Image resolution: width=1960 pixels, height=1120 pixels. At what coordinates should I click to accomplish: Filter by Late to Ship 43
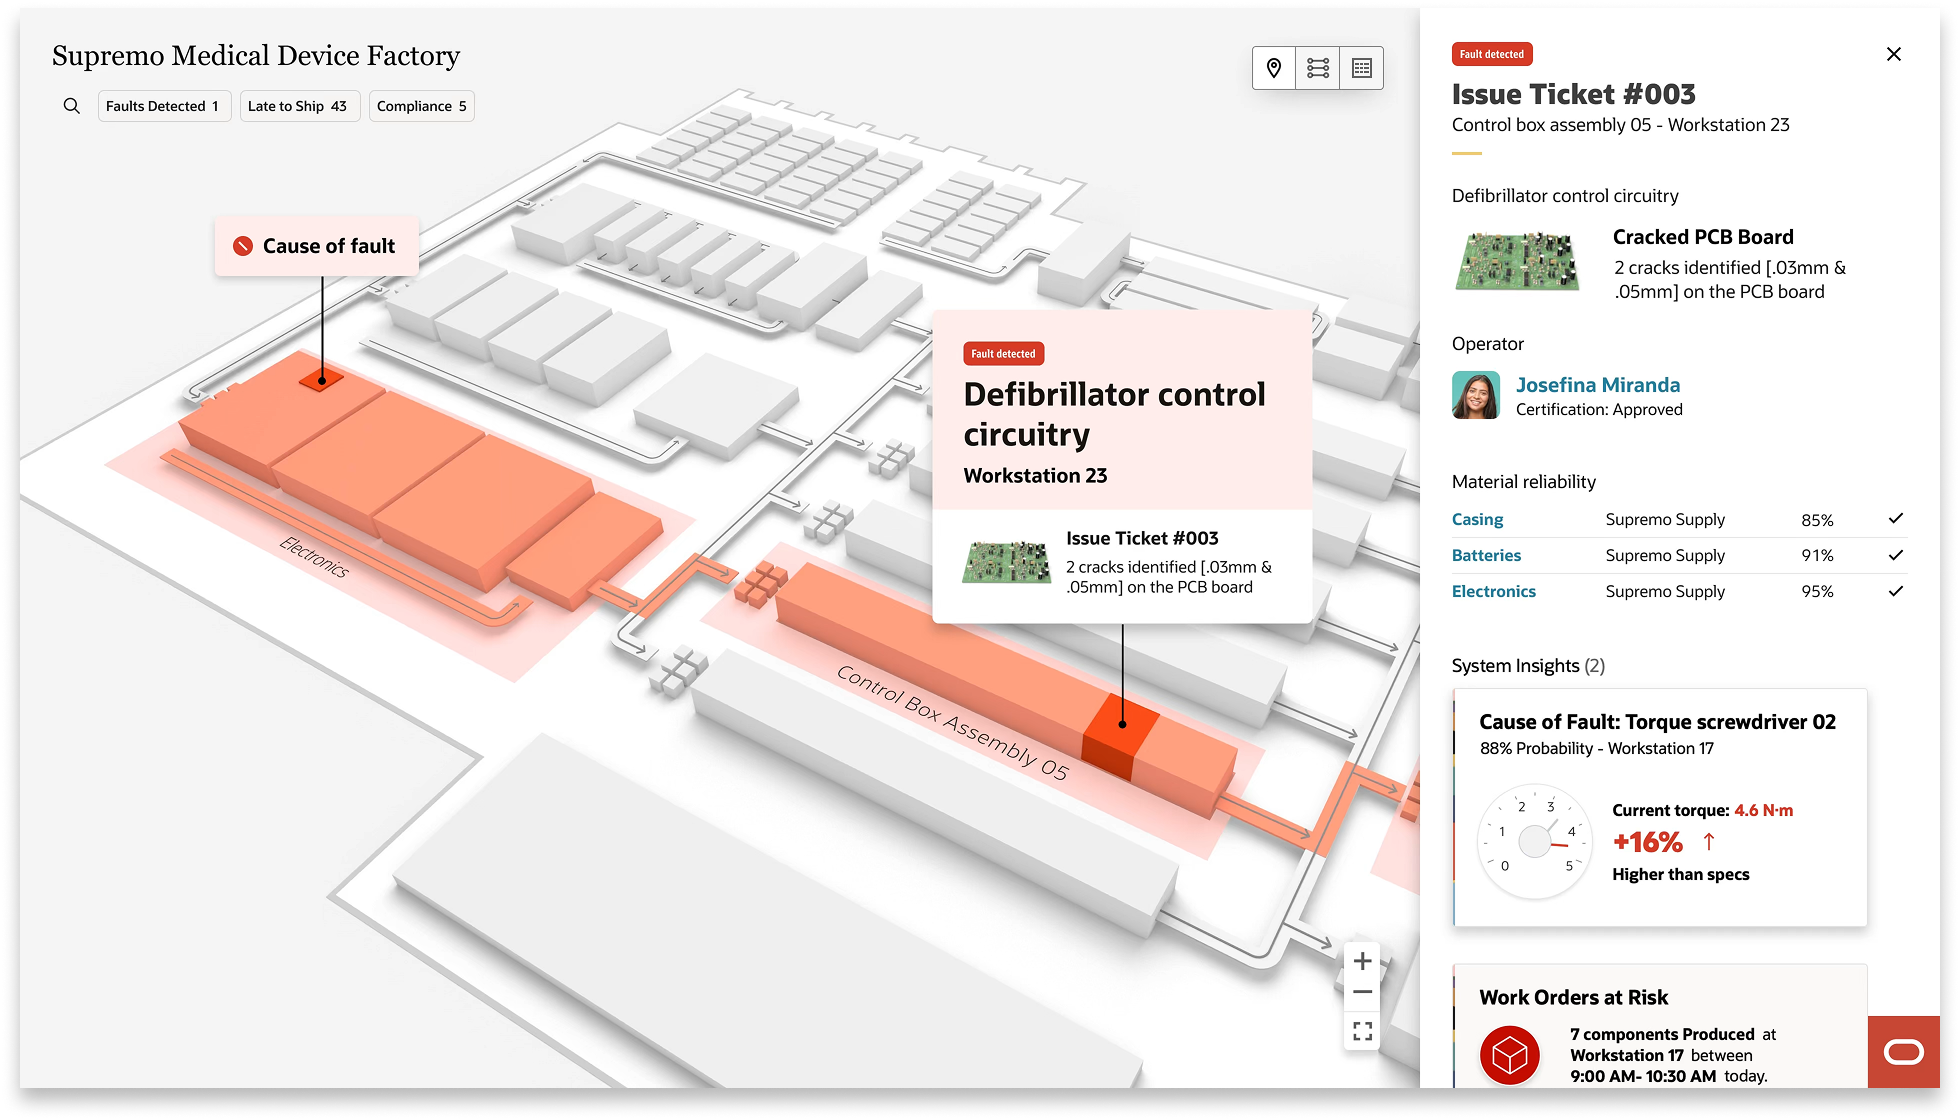point(297,106)
